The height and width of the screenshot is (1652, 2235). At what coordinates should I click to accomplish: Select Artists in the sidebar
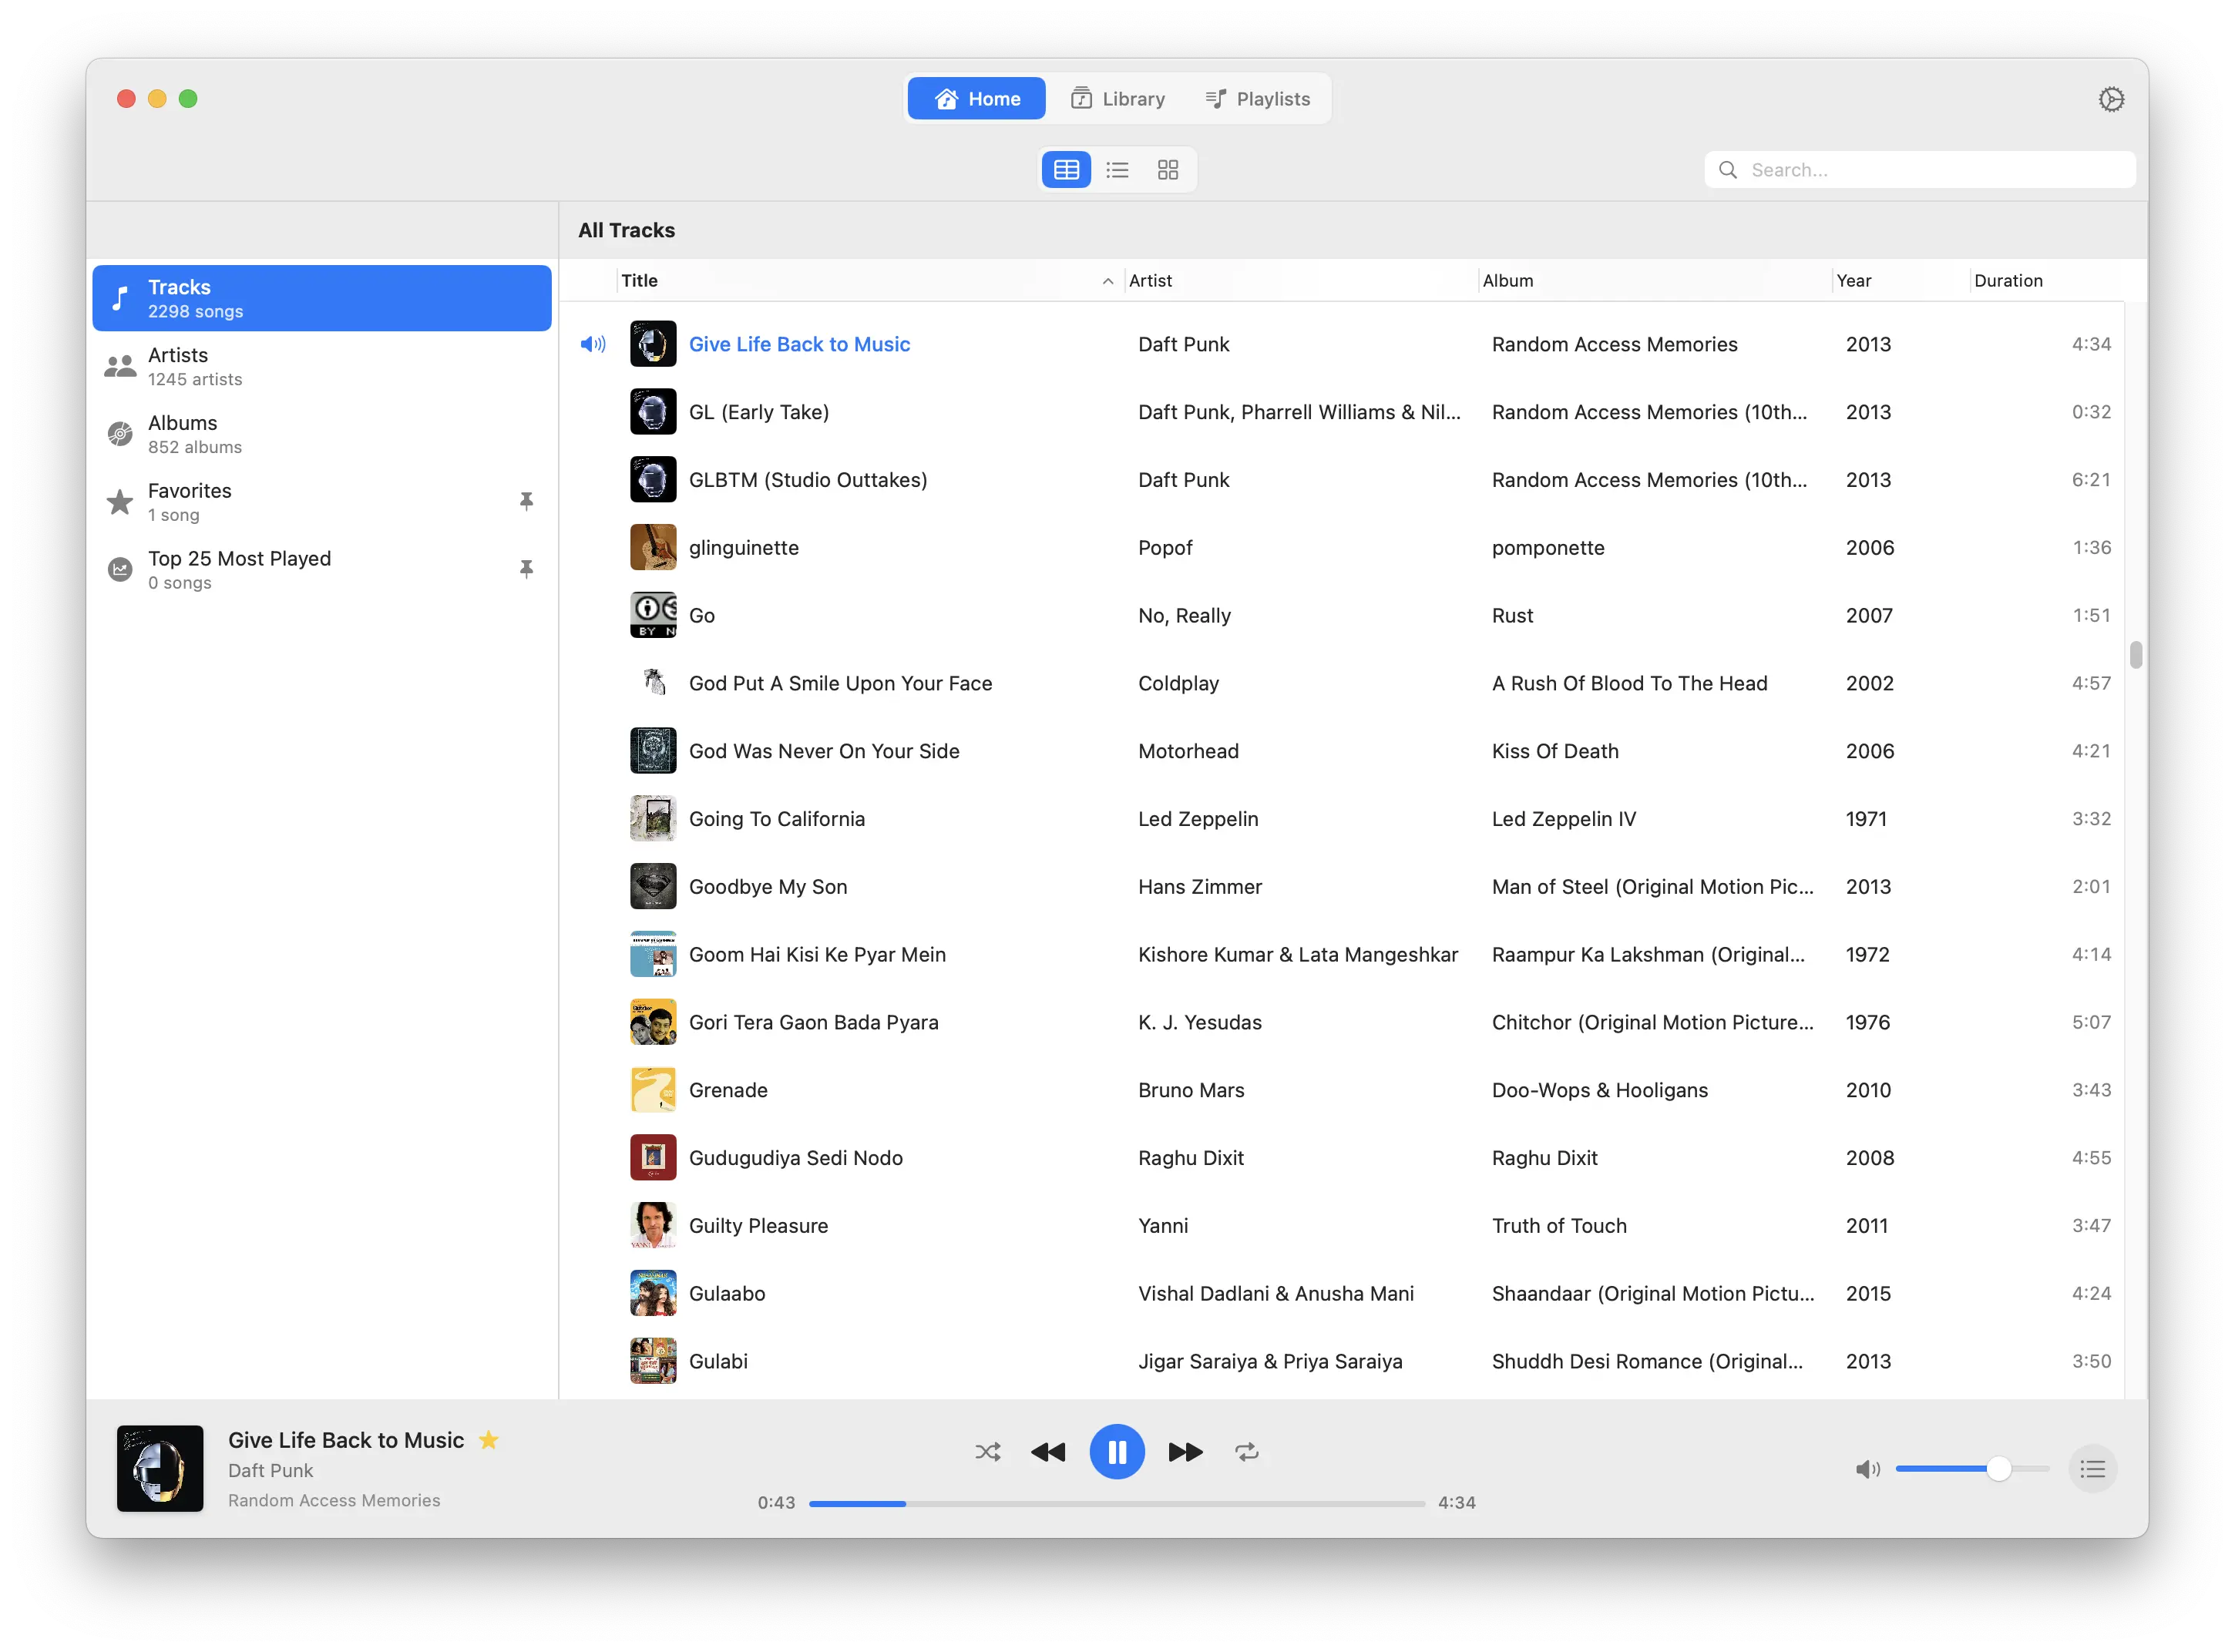(321, 366)
